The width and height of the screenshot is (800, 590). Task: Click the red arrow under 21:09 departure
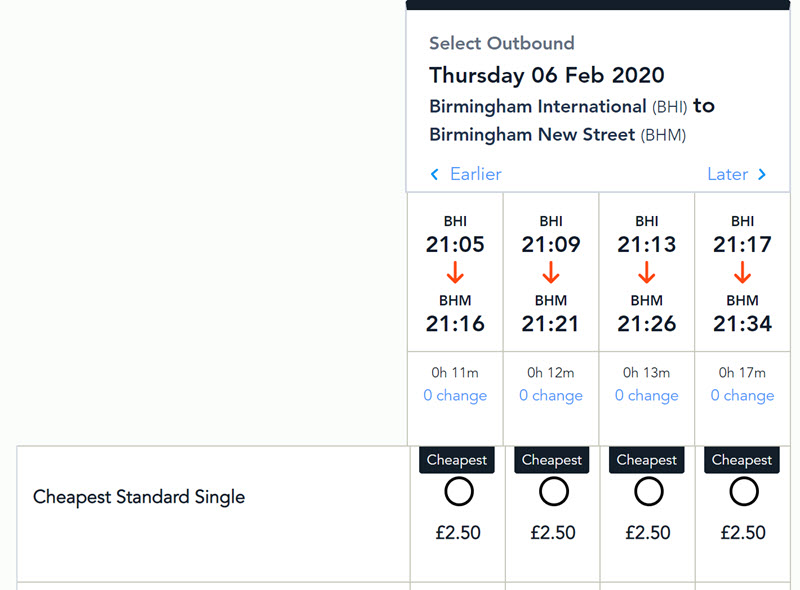(551, 273)
